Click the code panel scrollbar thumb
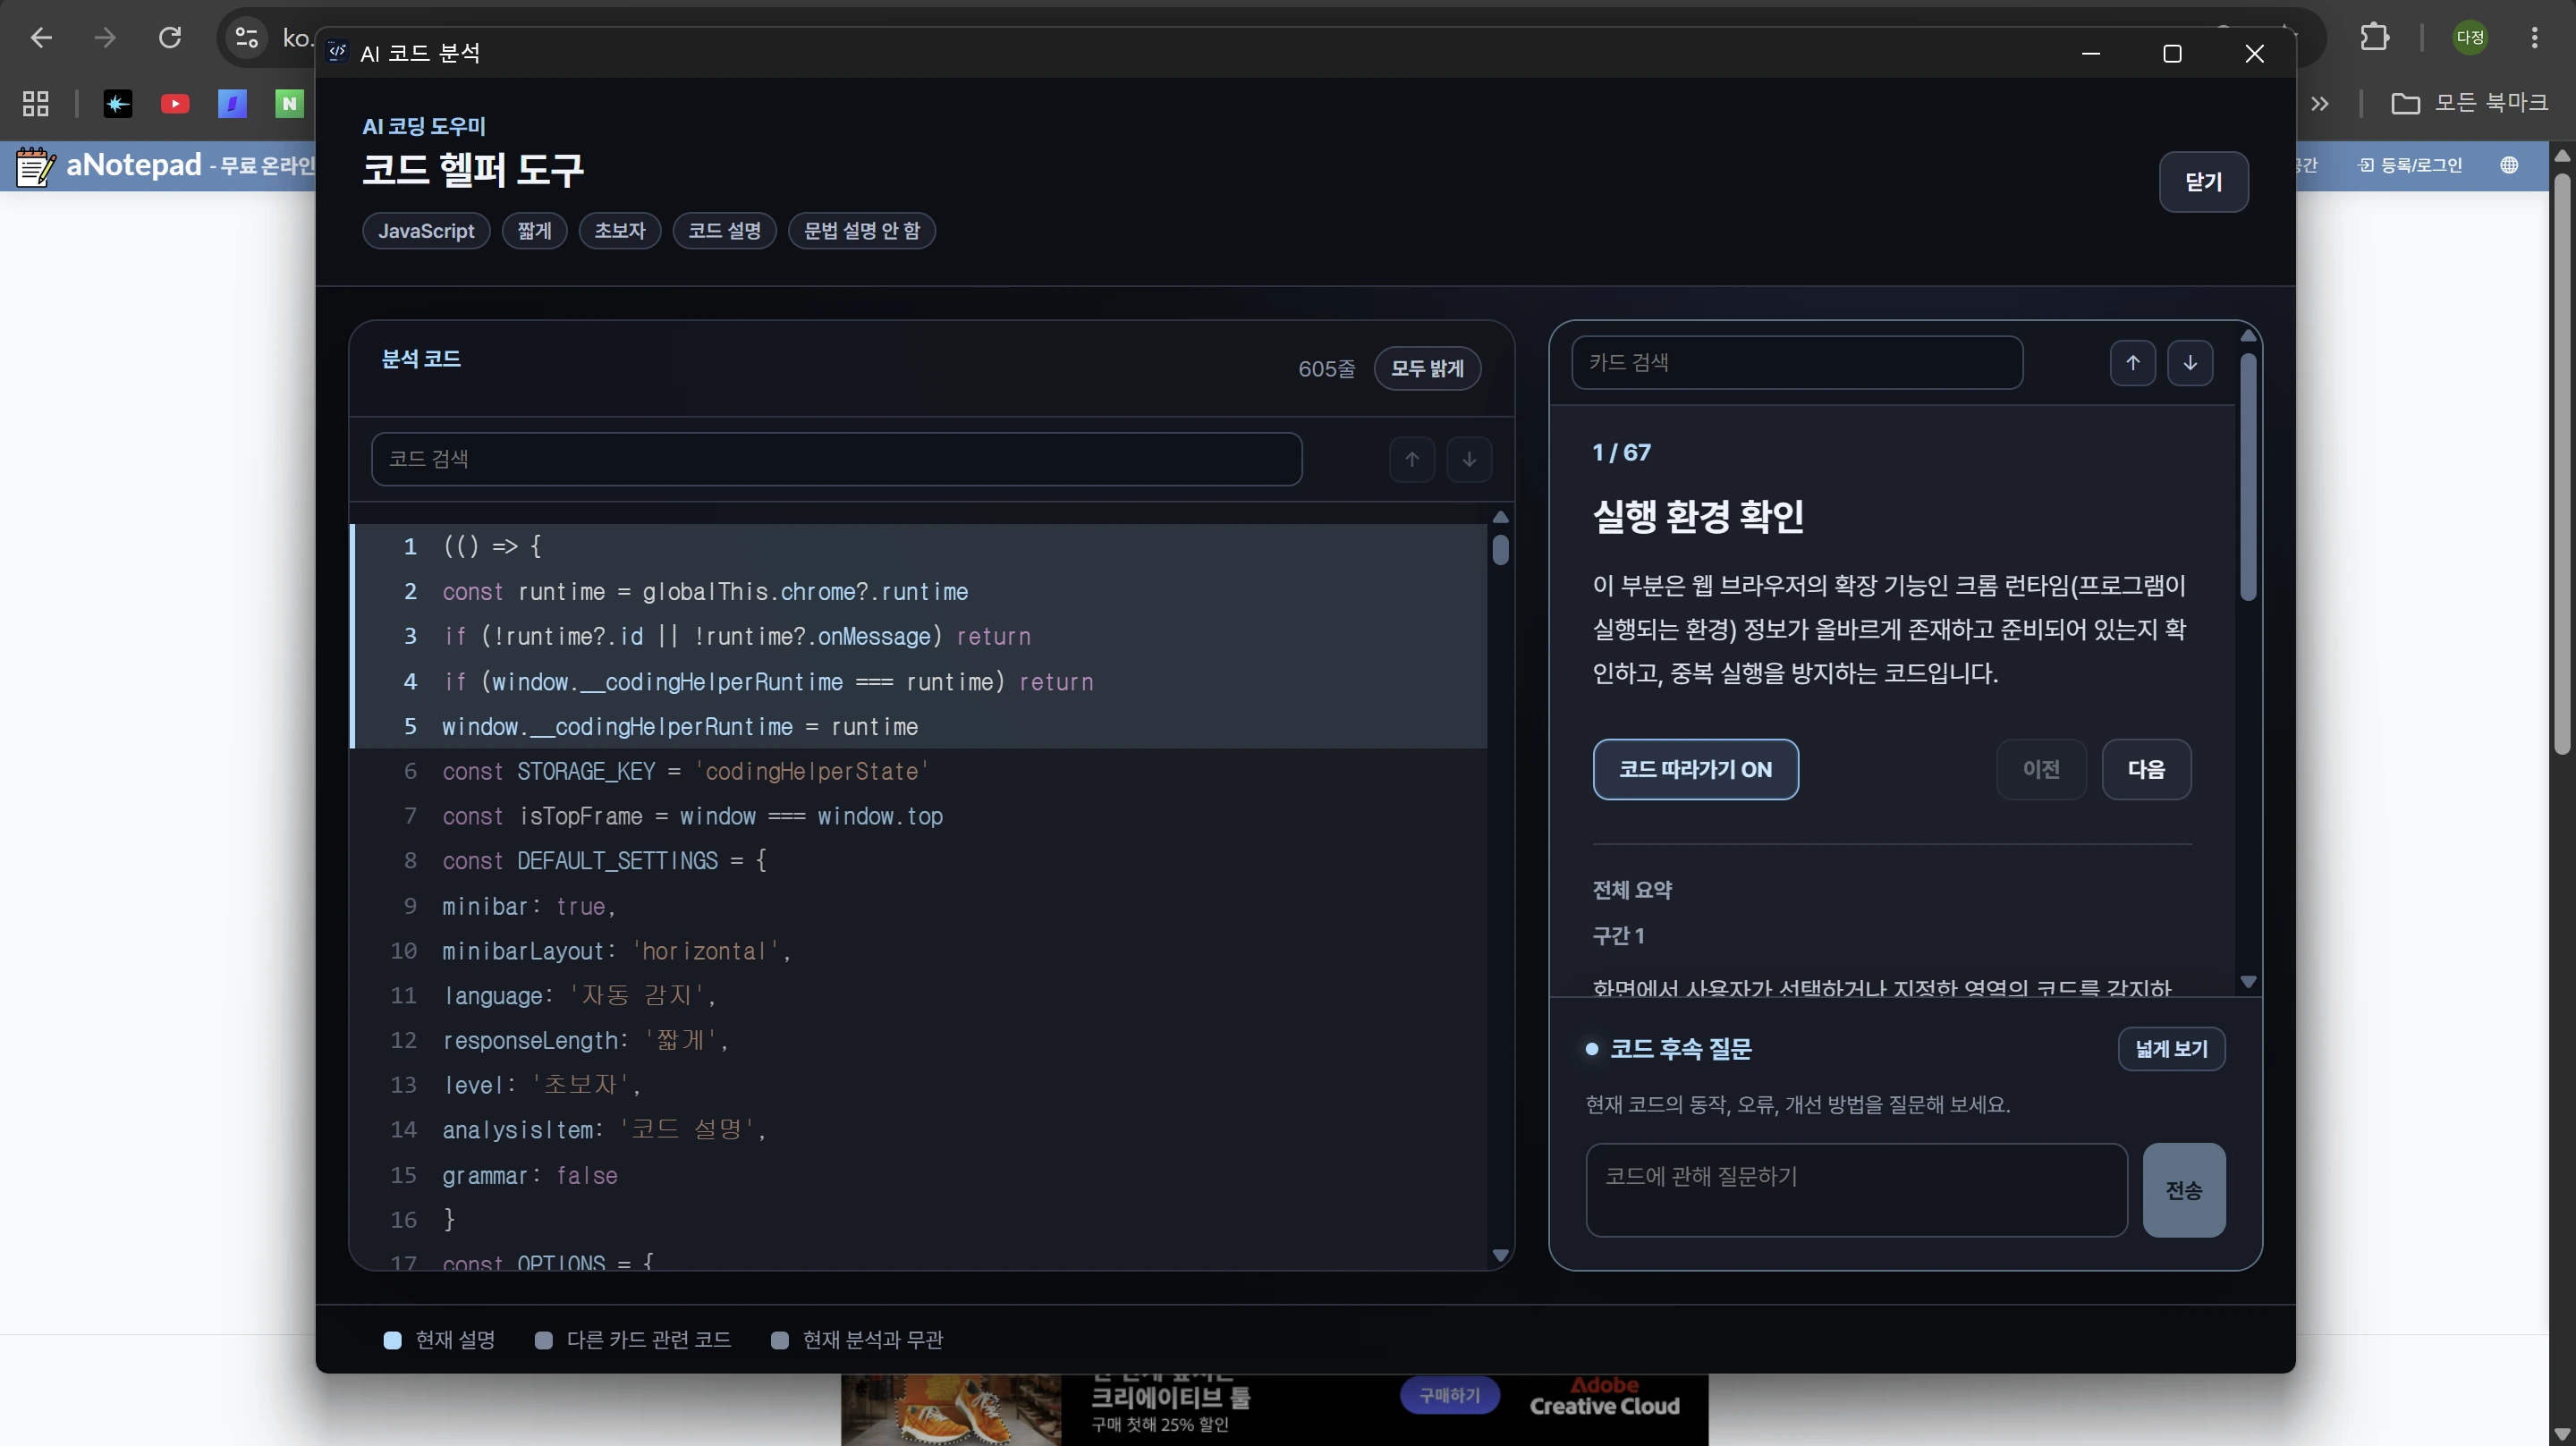2576x1446 pixels. tap(1500, 550)
